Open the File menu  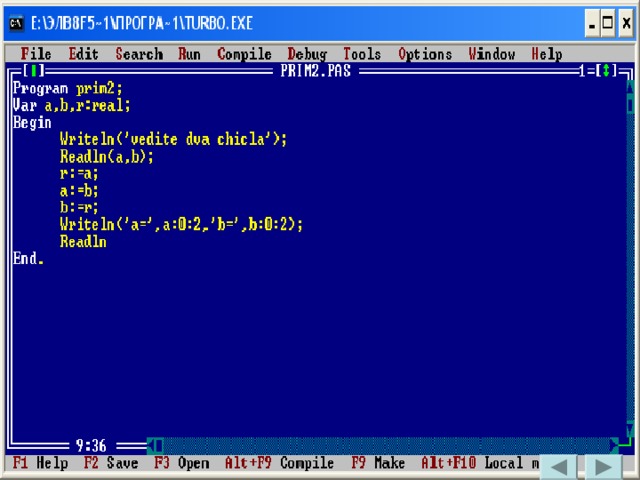coord(36,54)
